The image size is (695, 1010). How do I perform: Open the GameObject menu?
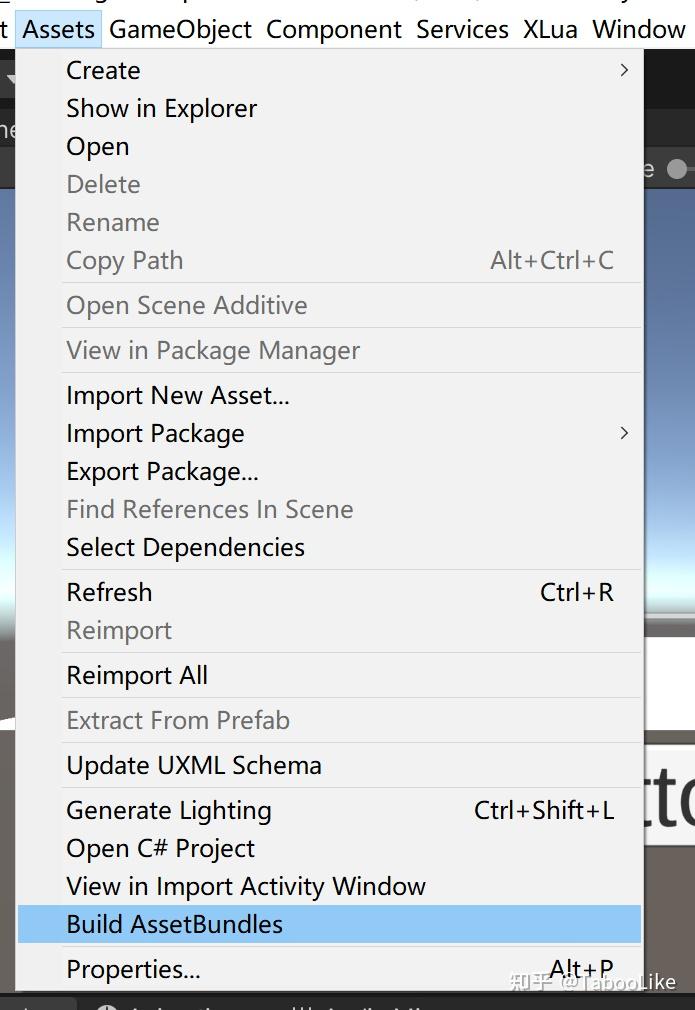coord(181,30)
